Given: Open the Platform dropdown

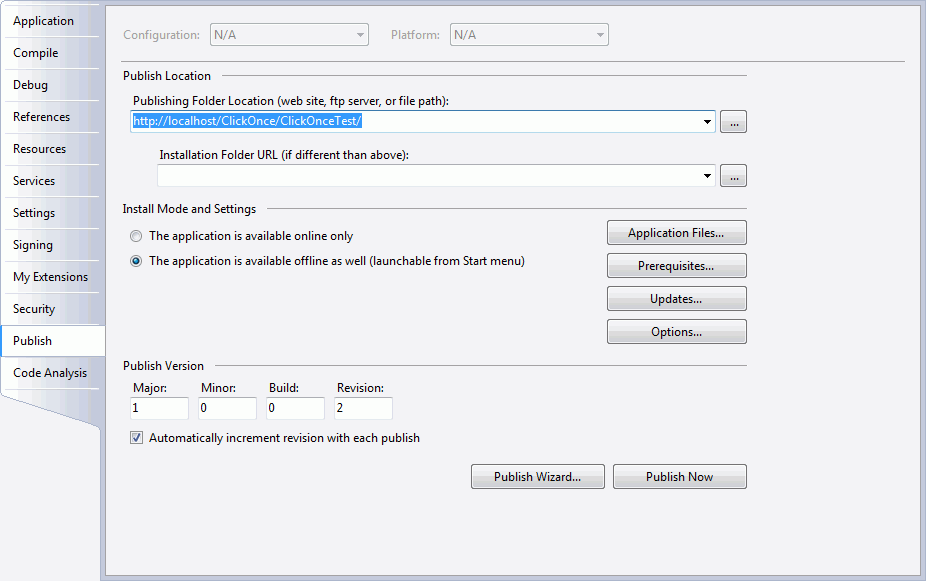Looking at the screenshot, I should (x=529, y=35).
